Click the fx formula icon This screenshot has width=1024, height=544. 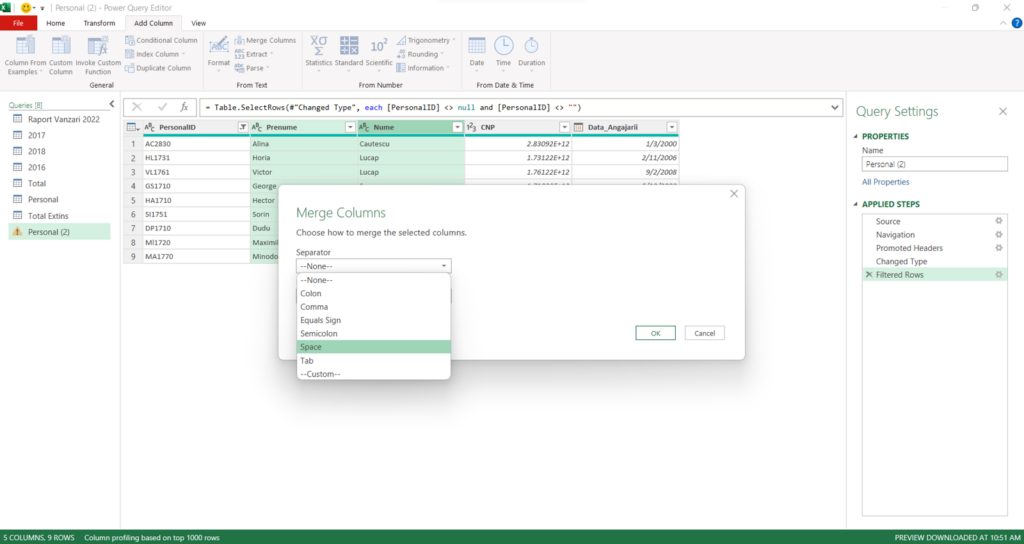[x=185, y=107]
